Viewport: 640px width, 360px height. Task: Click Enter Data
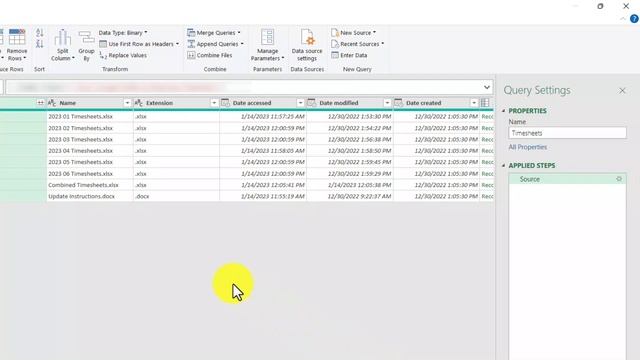[x=349, y=55]
